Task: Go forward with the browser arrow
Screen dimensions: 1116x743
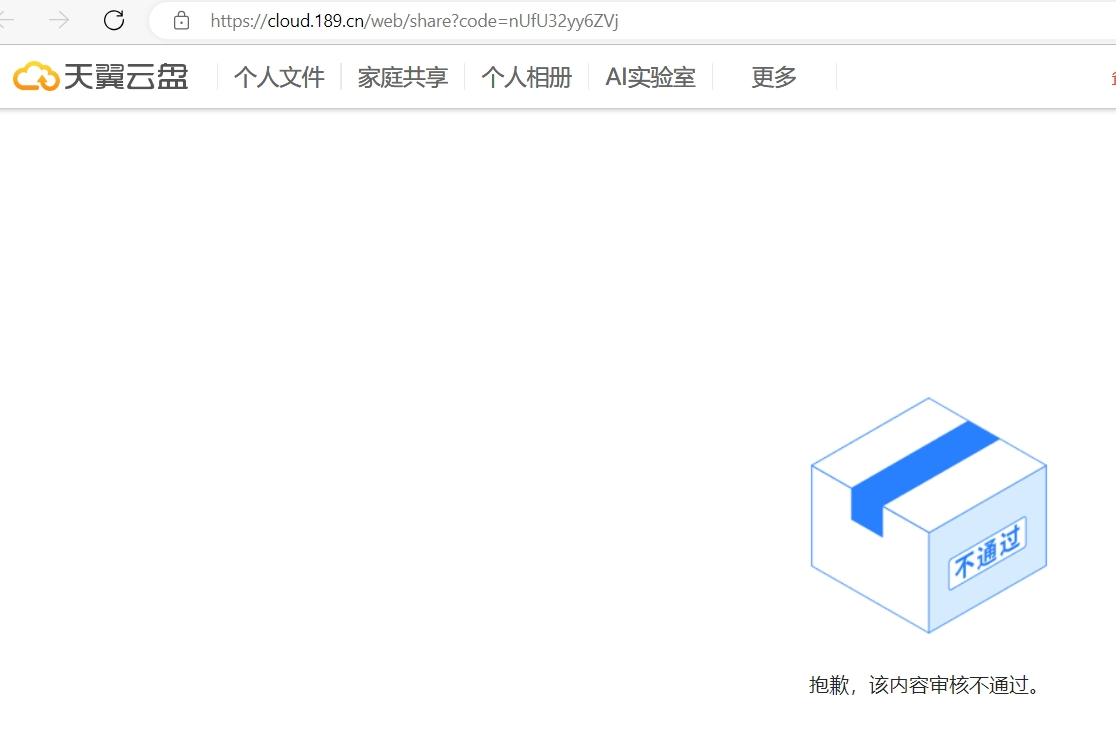Action: pos(59,20)
